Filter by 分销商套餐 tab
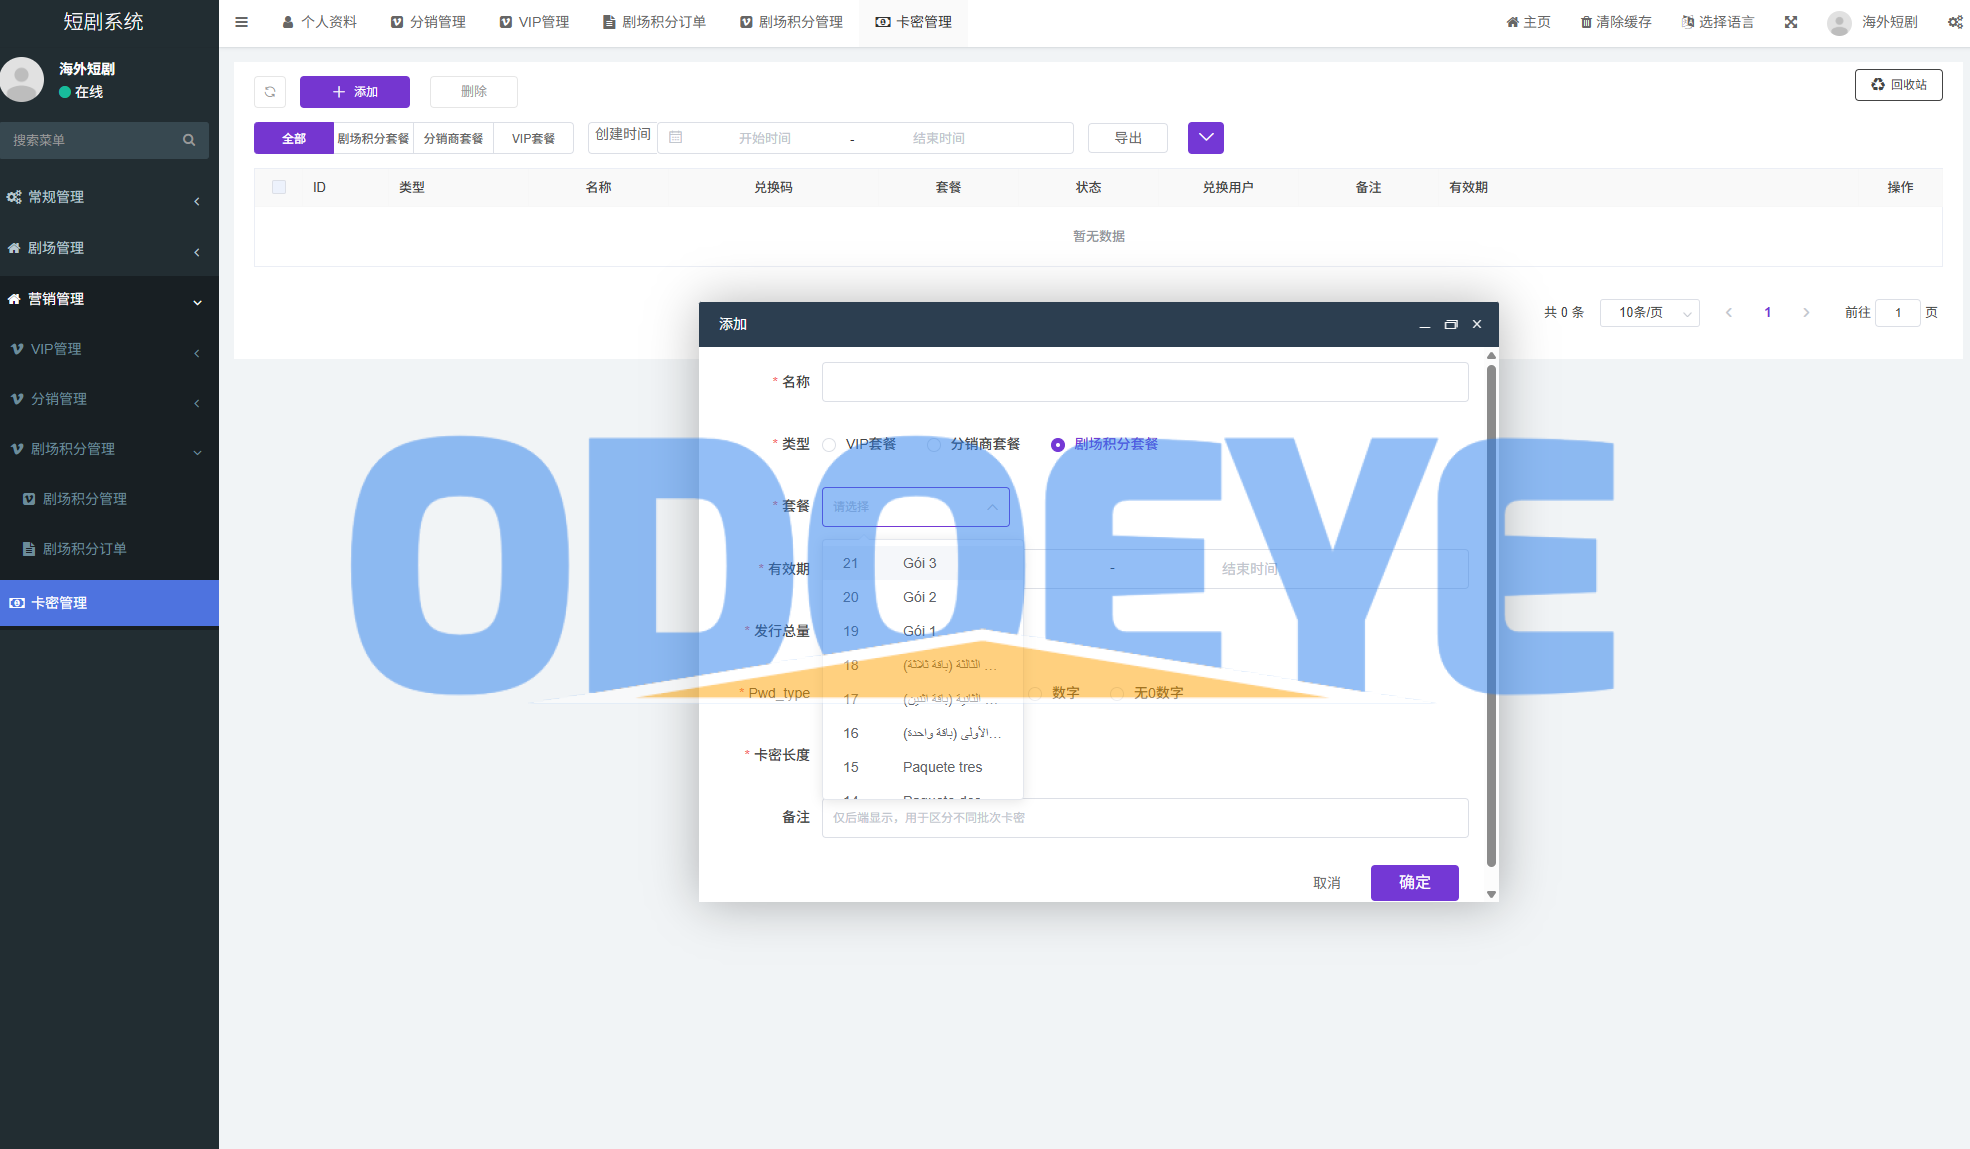Viewport: 1970px width, 1149px height. [453, 138]
